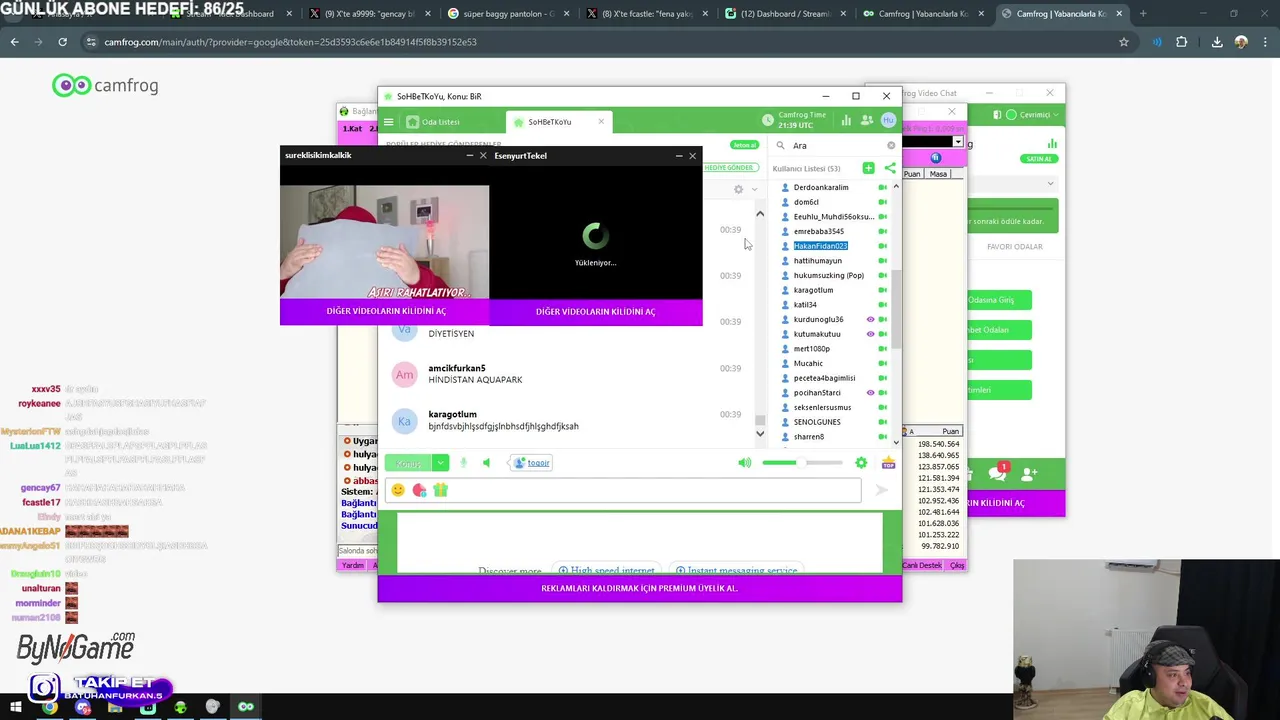
Task: Open the hamburger menu in Camfrog room window
Action: point(389,122)
